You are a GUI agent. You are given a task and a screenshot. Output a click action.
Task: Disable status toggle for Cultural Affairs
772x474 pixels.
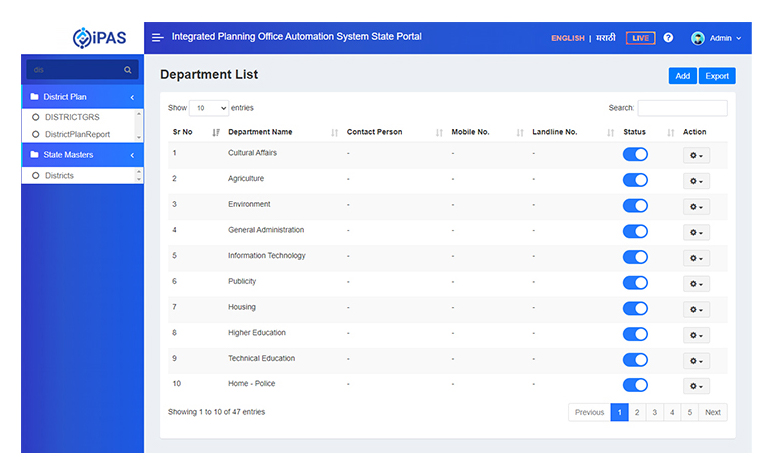point(635,154)
